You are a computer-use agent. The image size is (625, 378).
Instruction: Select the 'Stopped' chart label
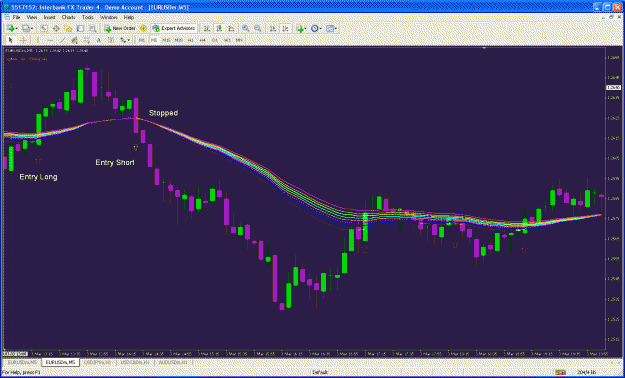click(163, 113)
